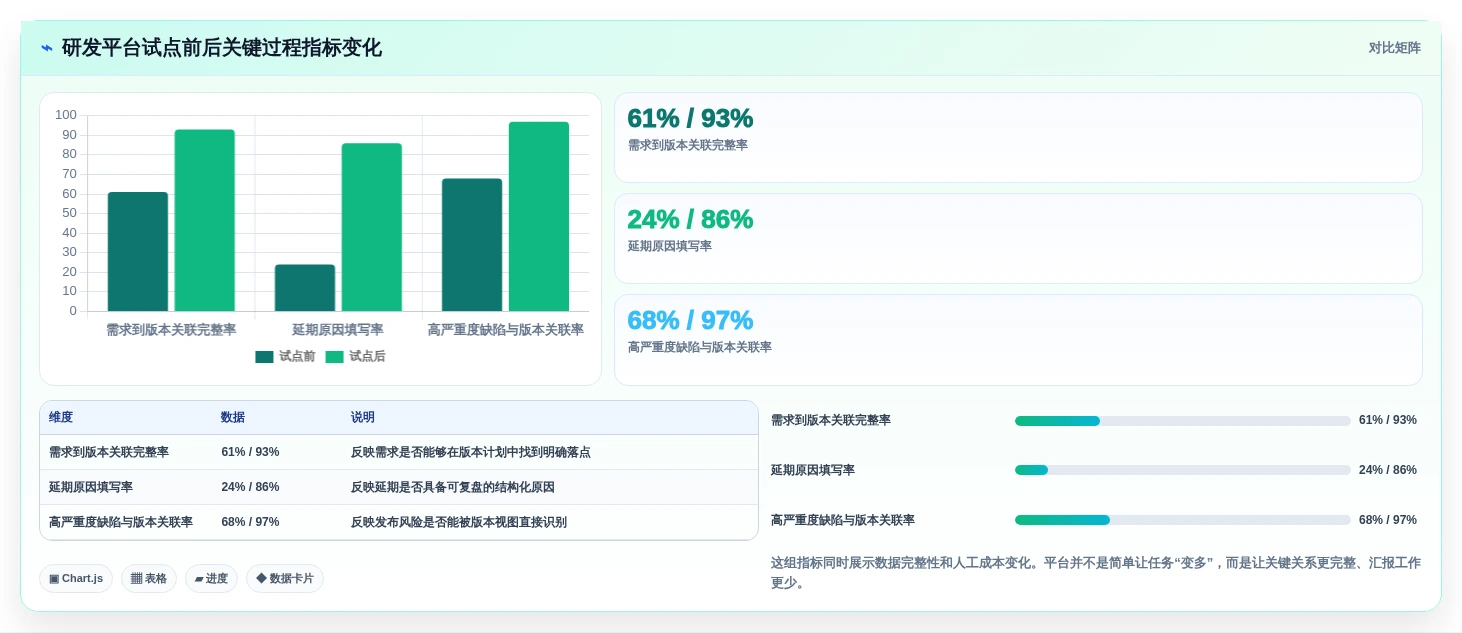Click the progress label 延期原因填写率
The width and height of the screenshot is (1462, 633).
click(813, 470)
